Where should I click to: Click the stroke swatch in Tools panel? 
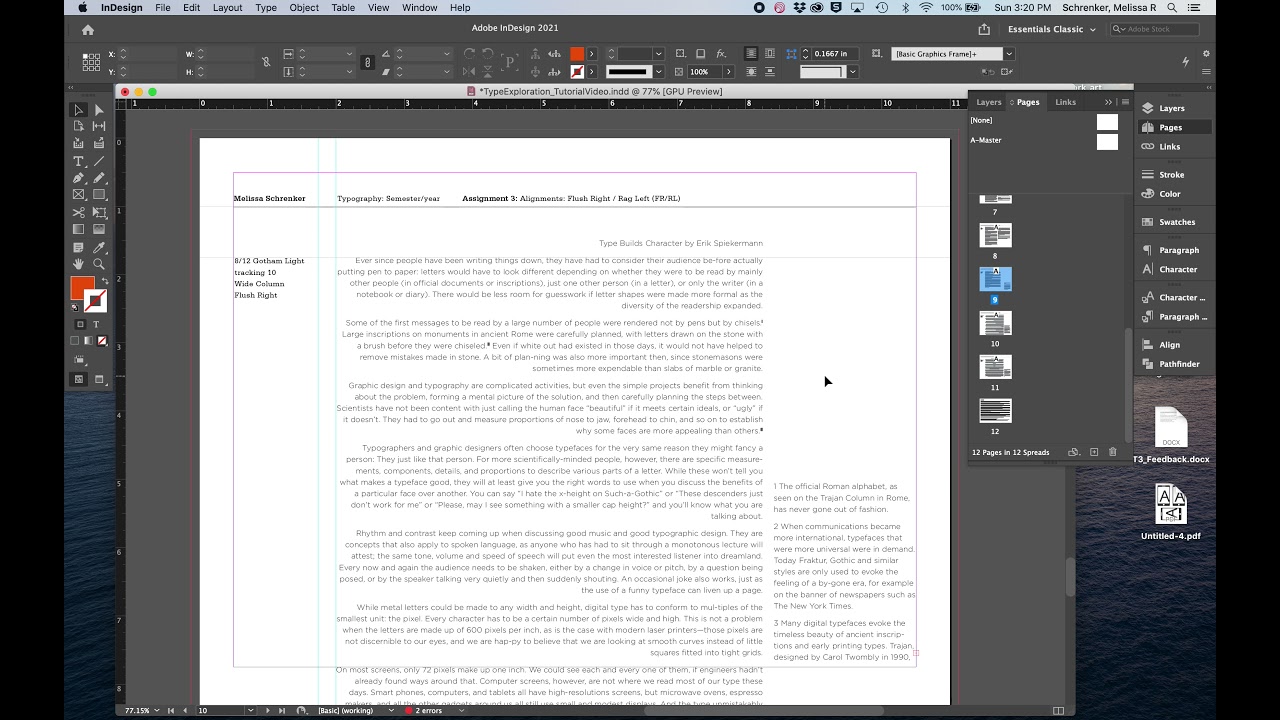click(x=96, y=301)
